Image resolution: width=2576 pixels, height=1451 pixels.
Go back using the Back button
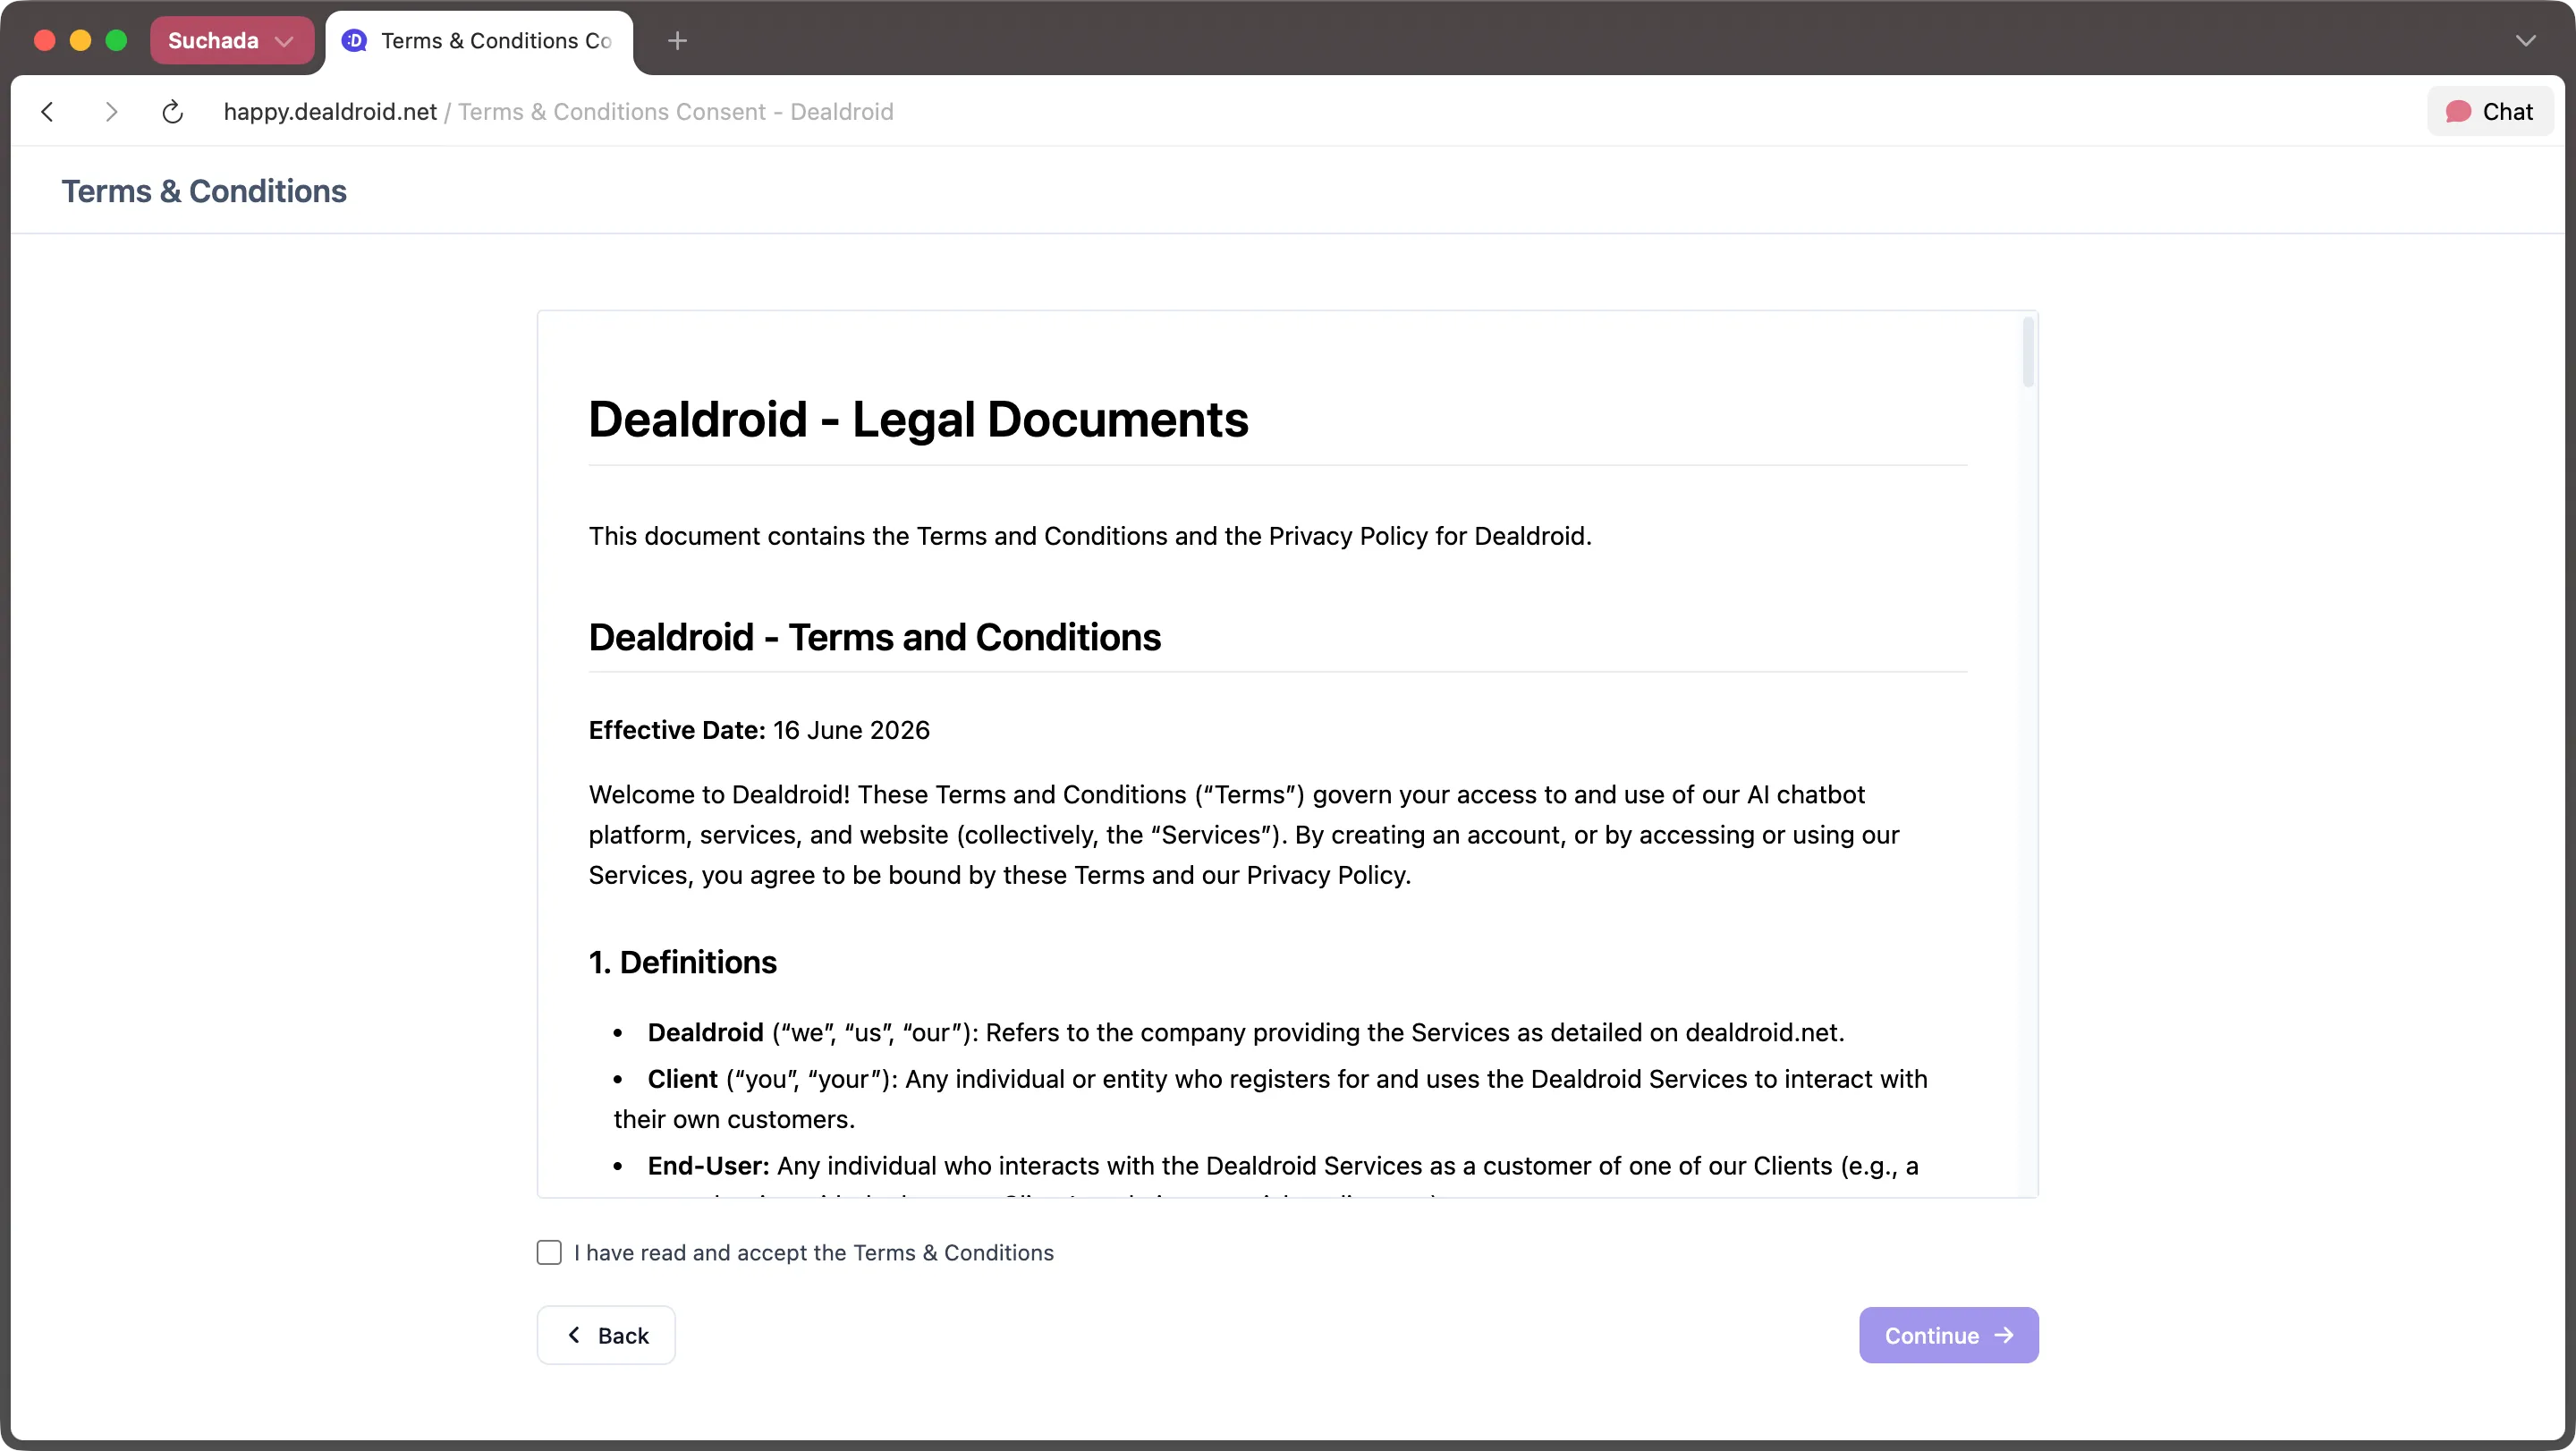tap(605, 1335)
